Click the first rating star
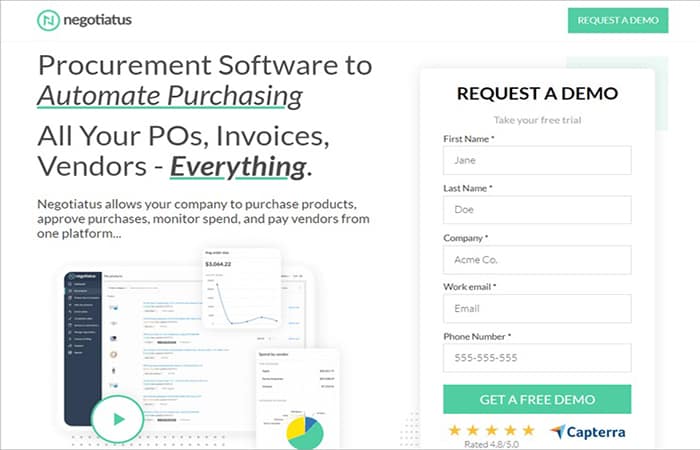 tap(454, 430)
